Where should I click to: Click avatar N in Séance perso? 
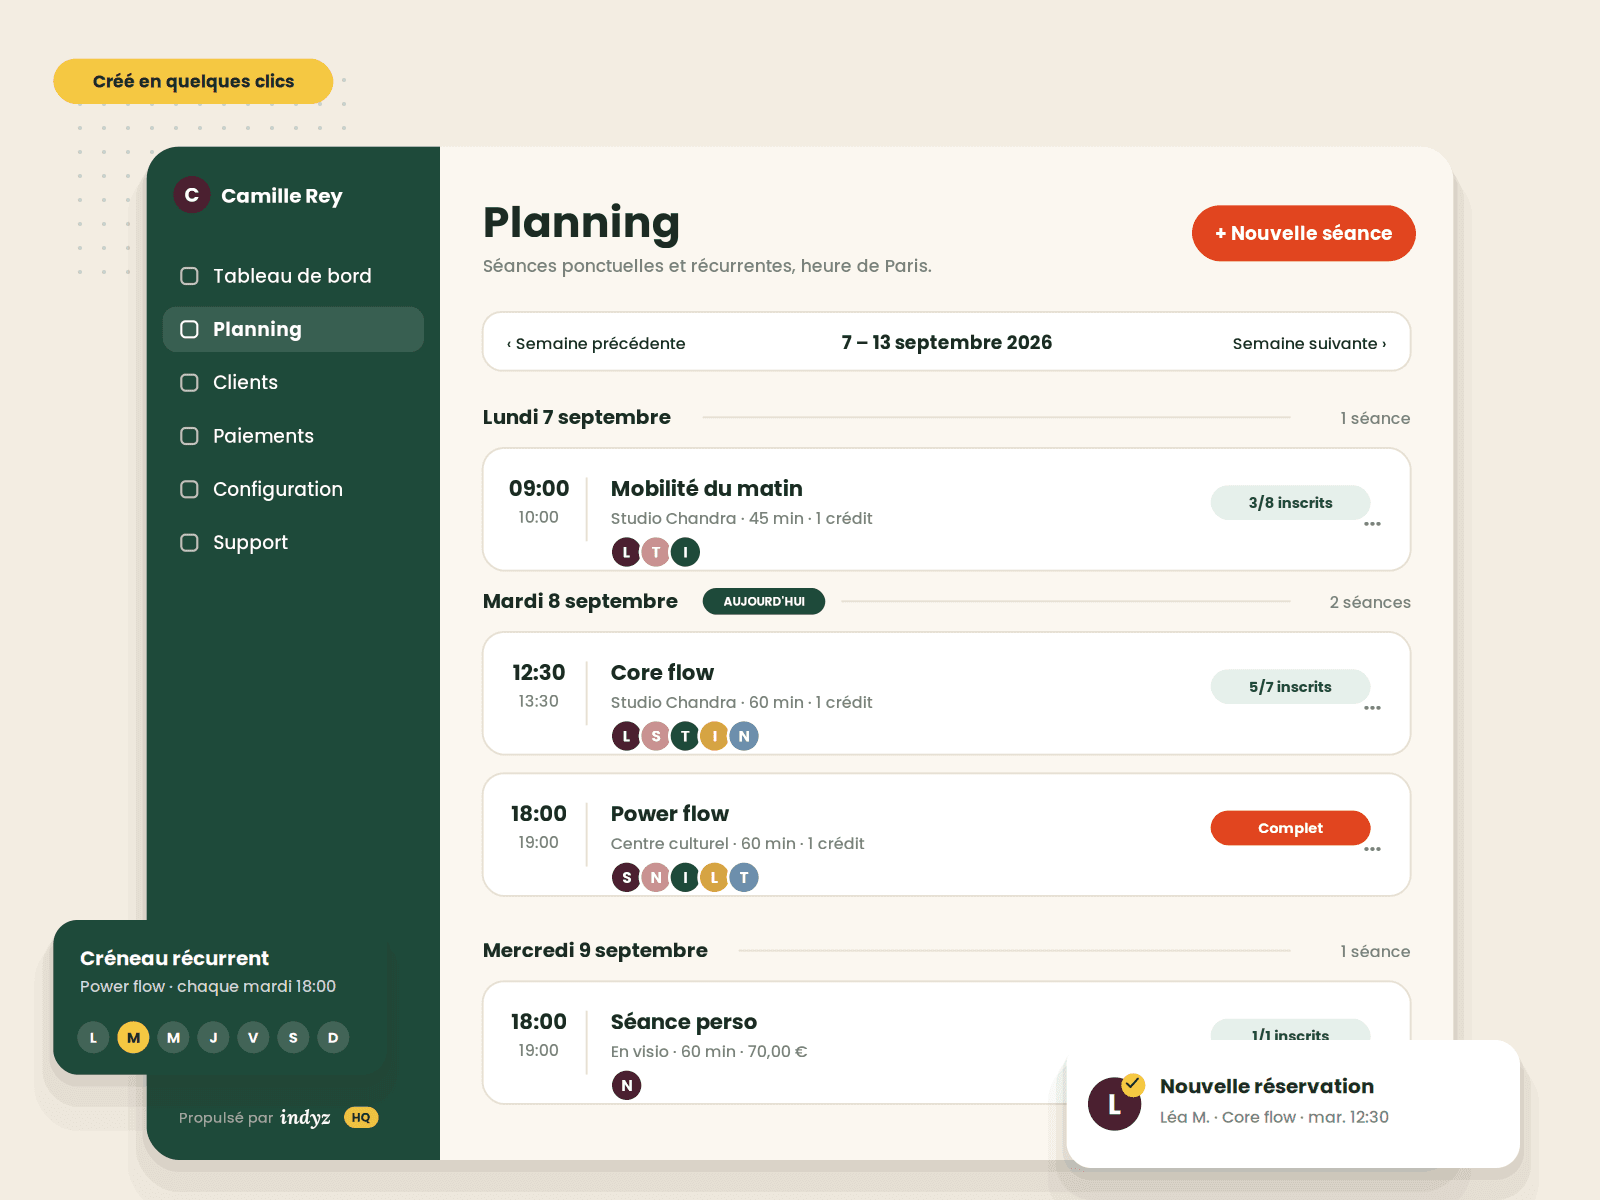coord(626,1085)
